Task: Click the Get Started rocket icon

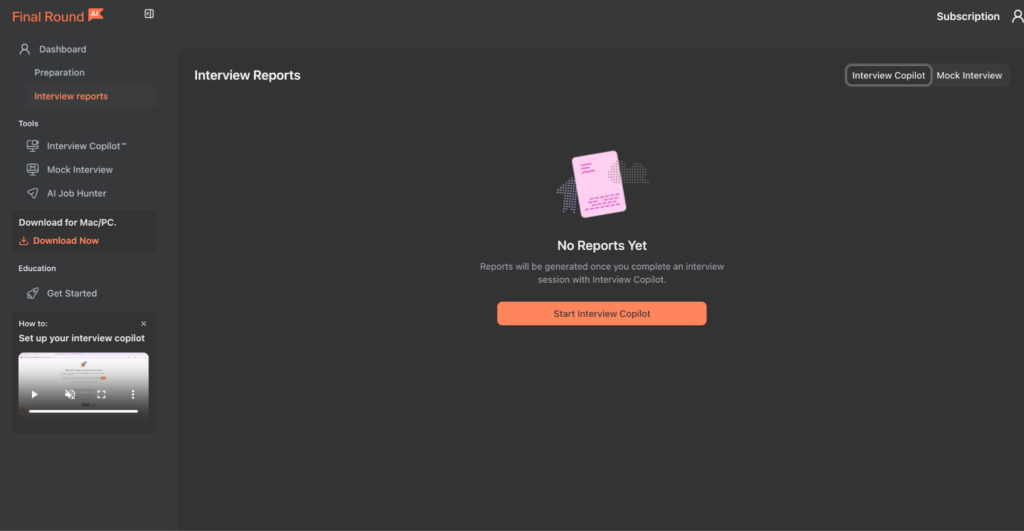Action: click(x=32, y=293)
